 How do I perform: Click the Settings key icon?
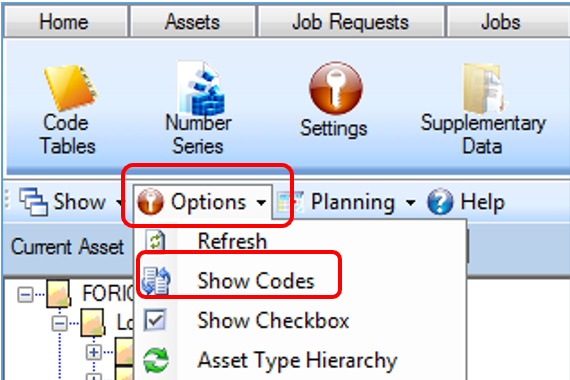336,88
